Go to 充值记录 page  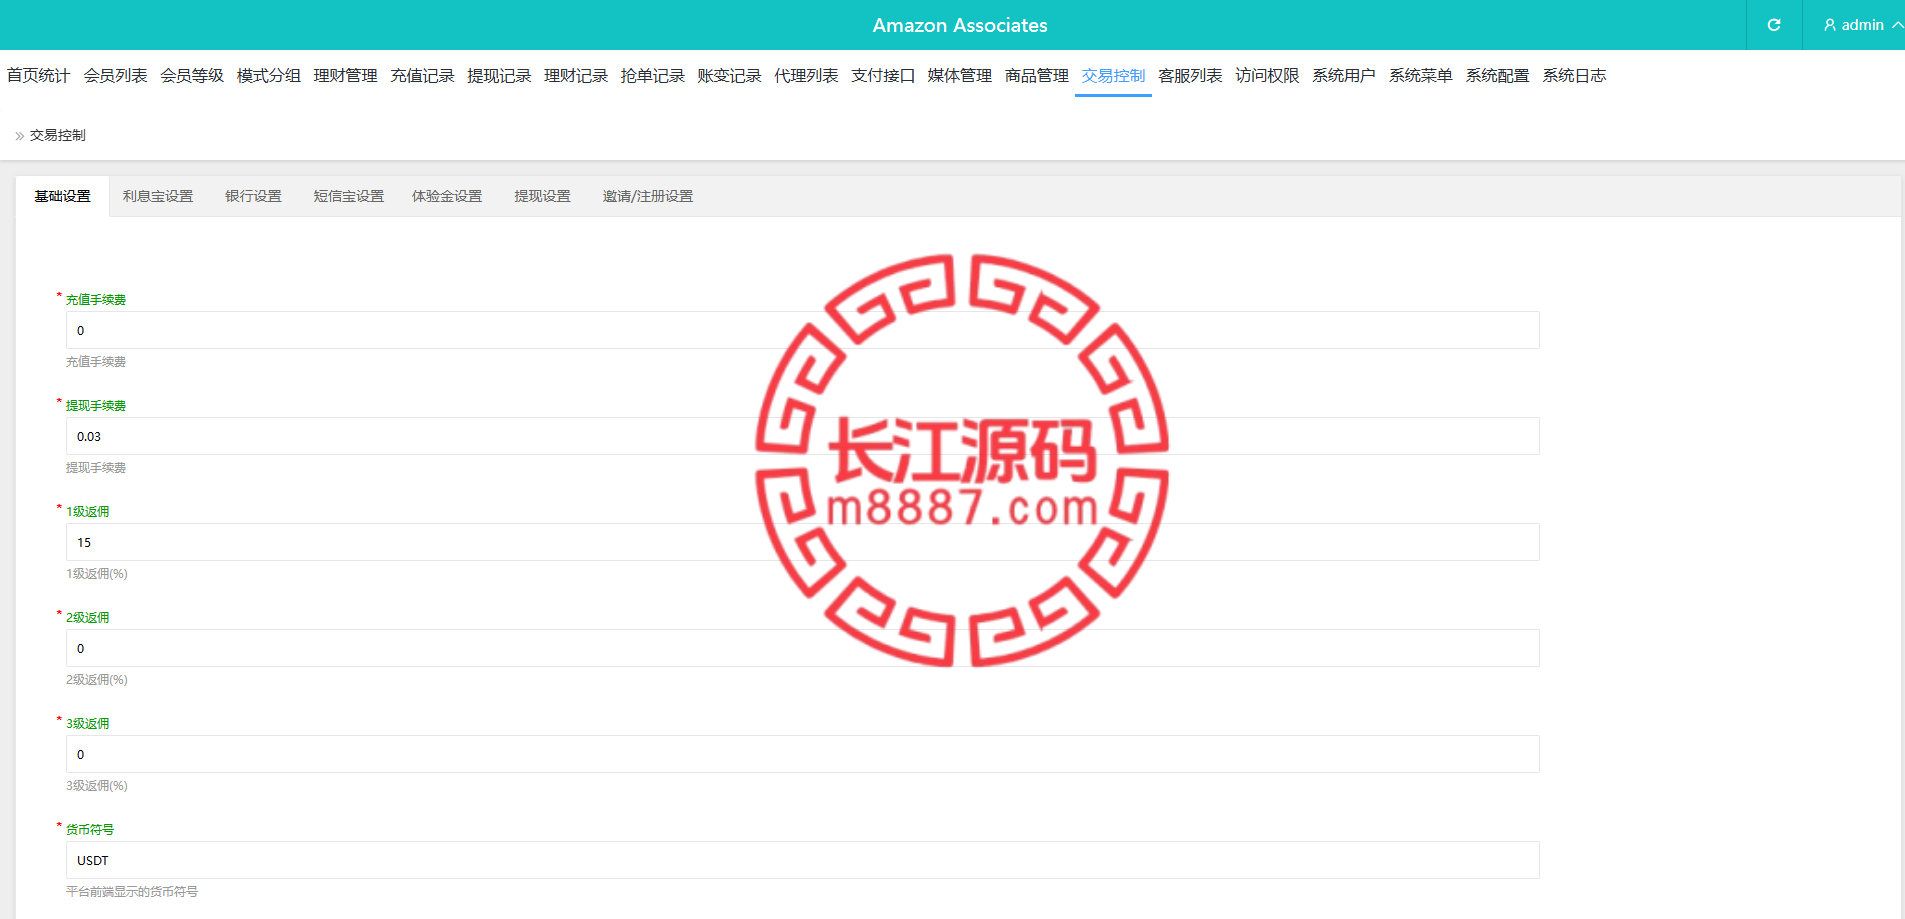click(x=422, y=76)
